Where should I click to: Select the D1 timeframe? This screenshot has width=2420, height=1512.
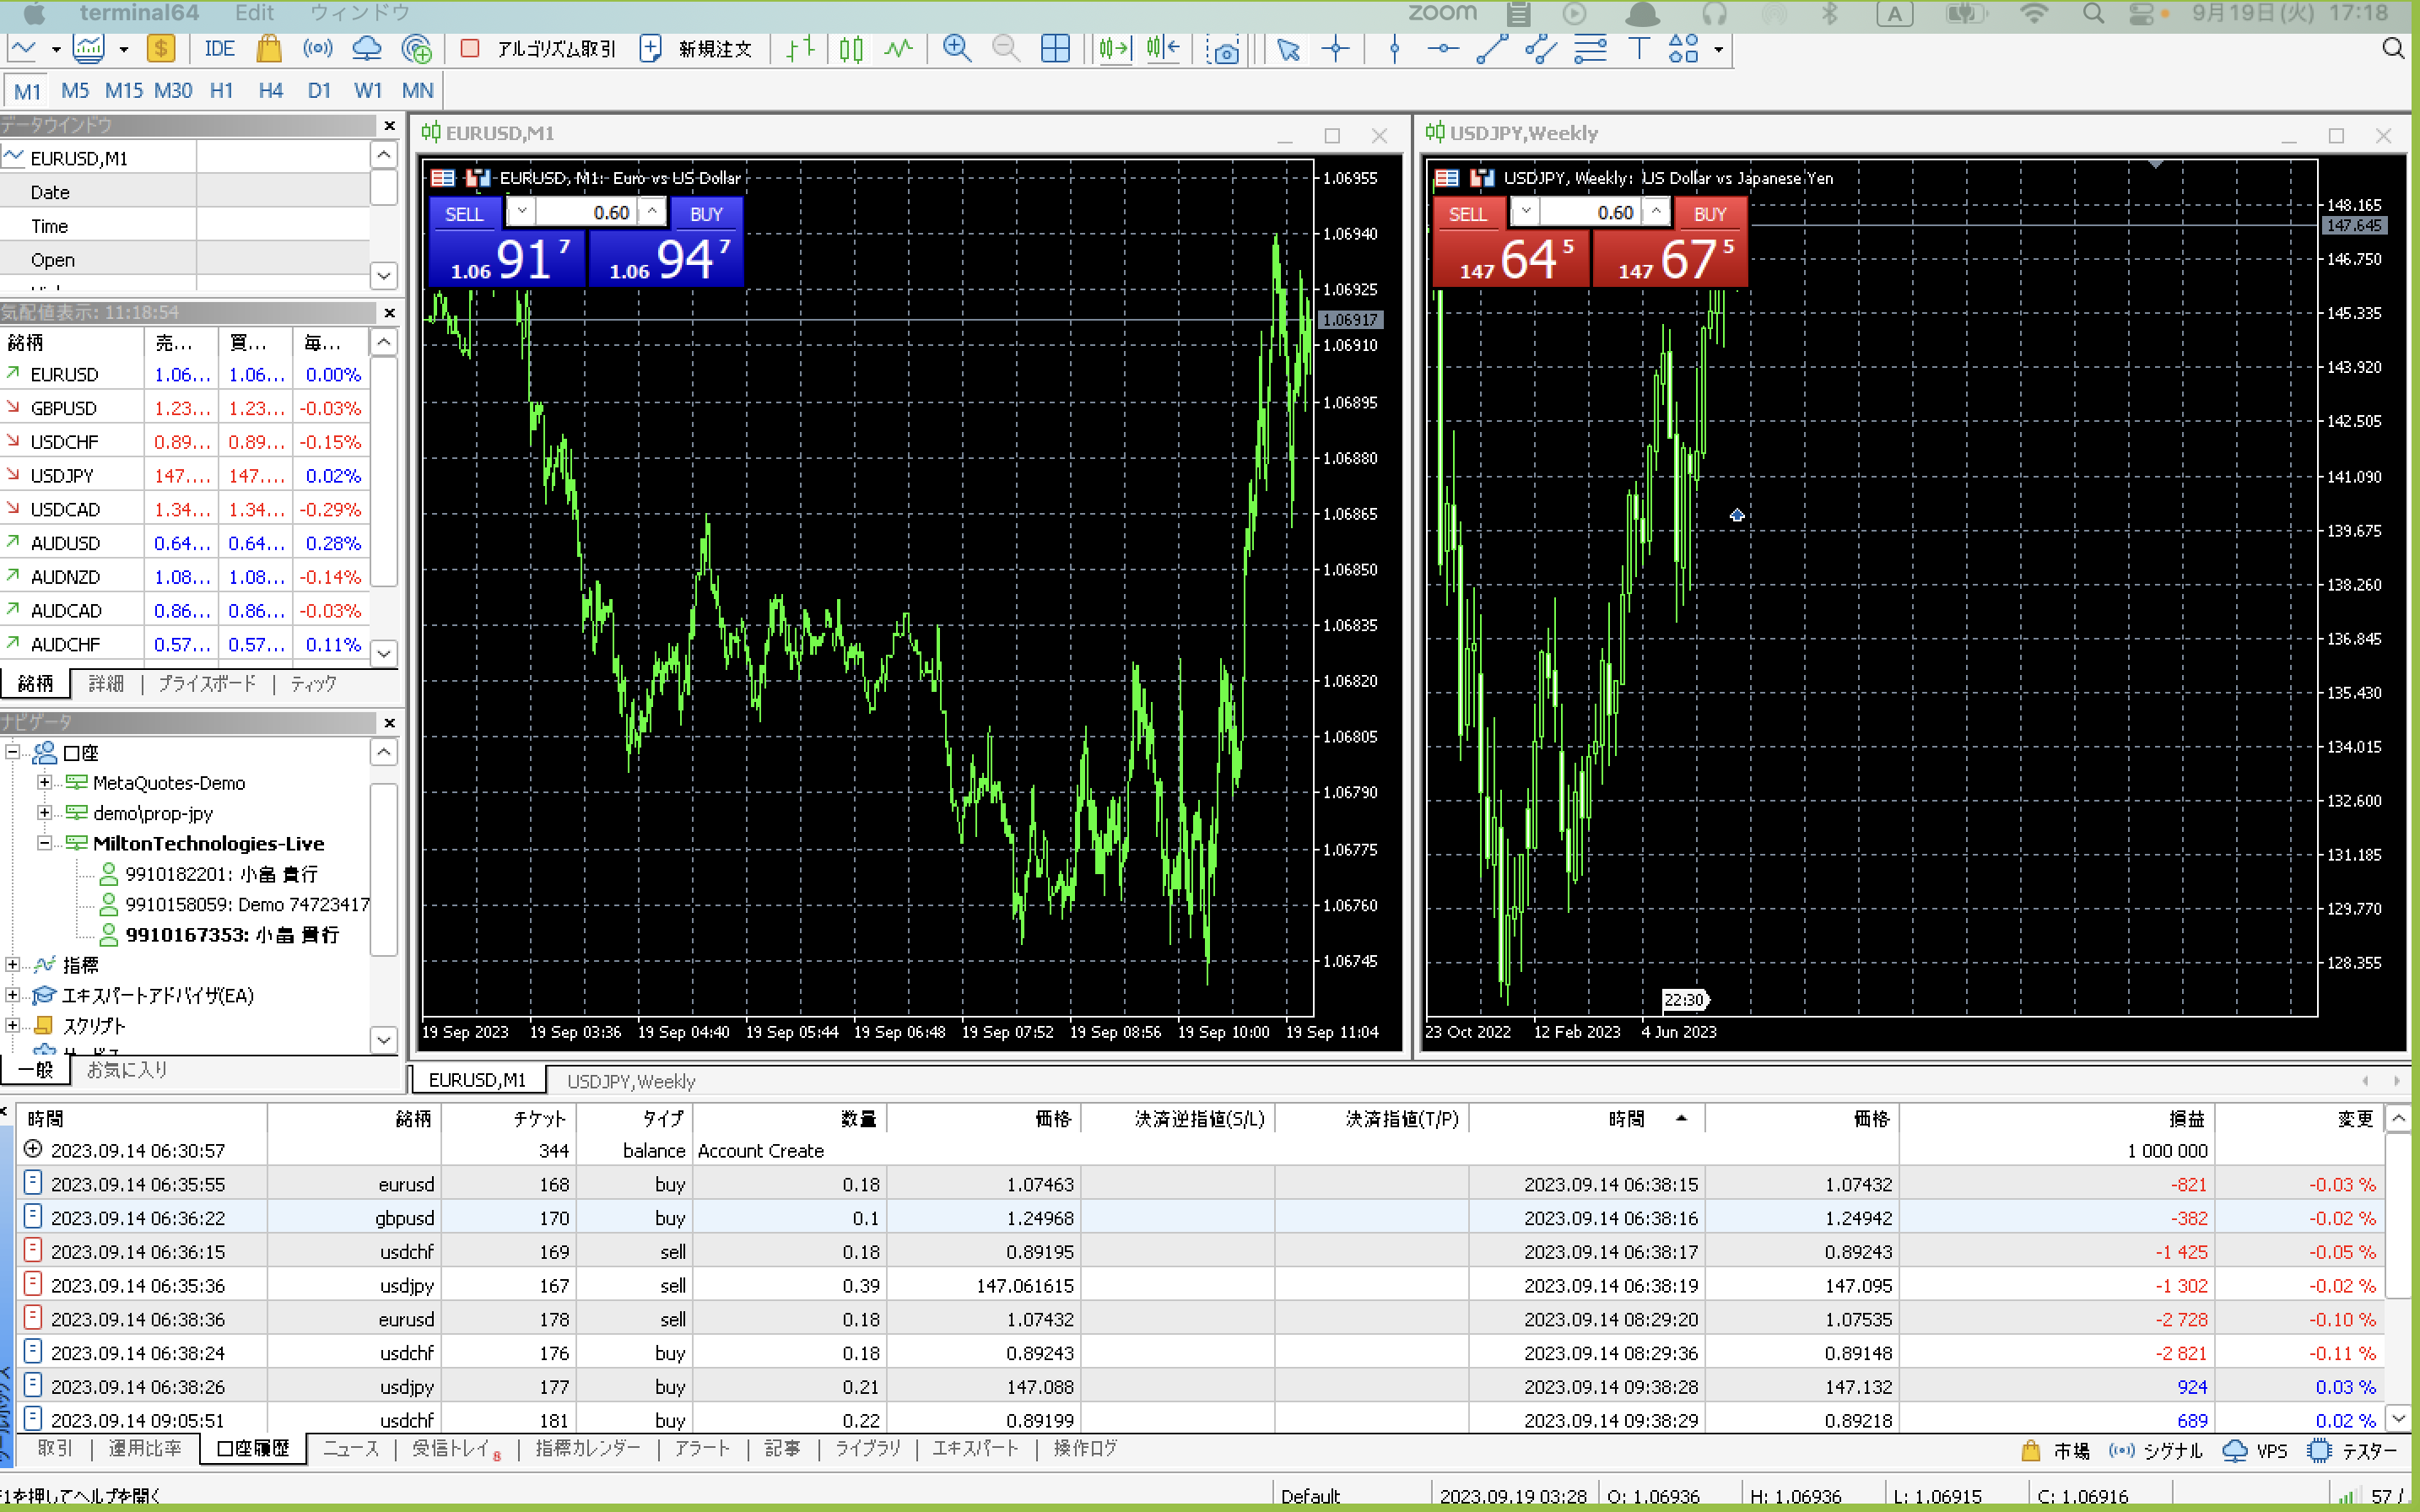tap(318, 91)
